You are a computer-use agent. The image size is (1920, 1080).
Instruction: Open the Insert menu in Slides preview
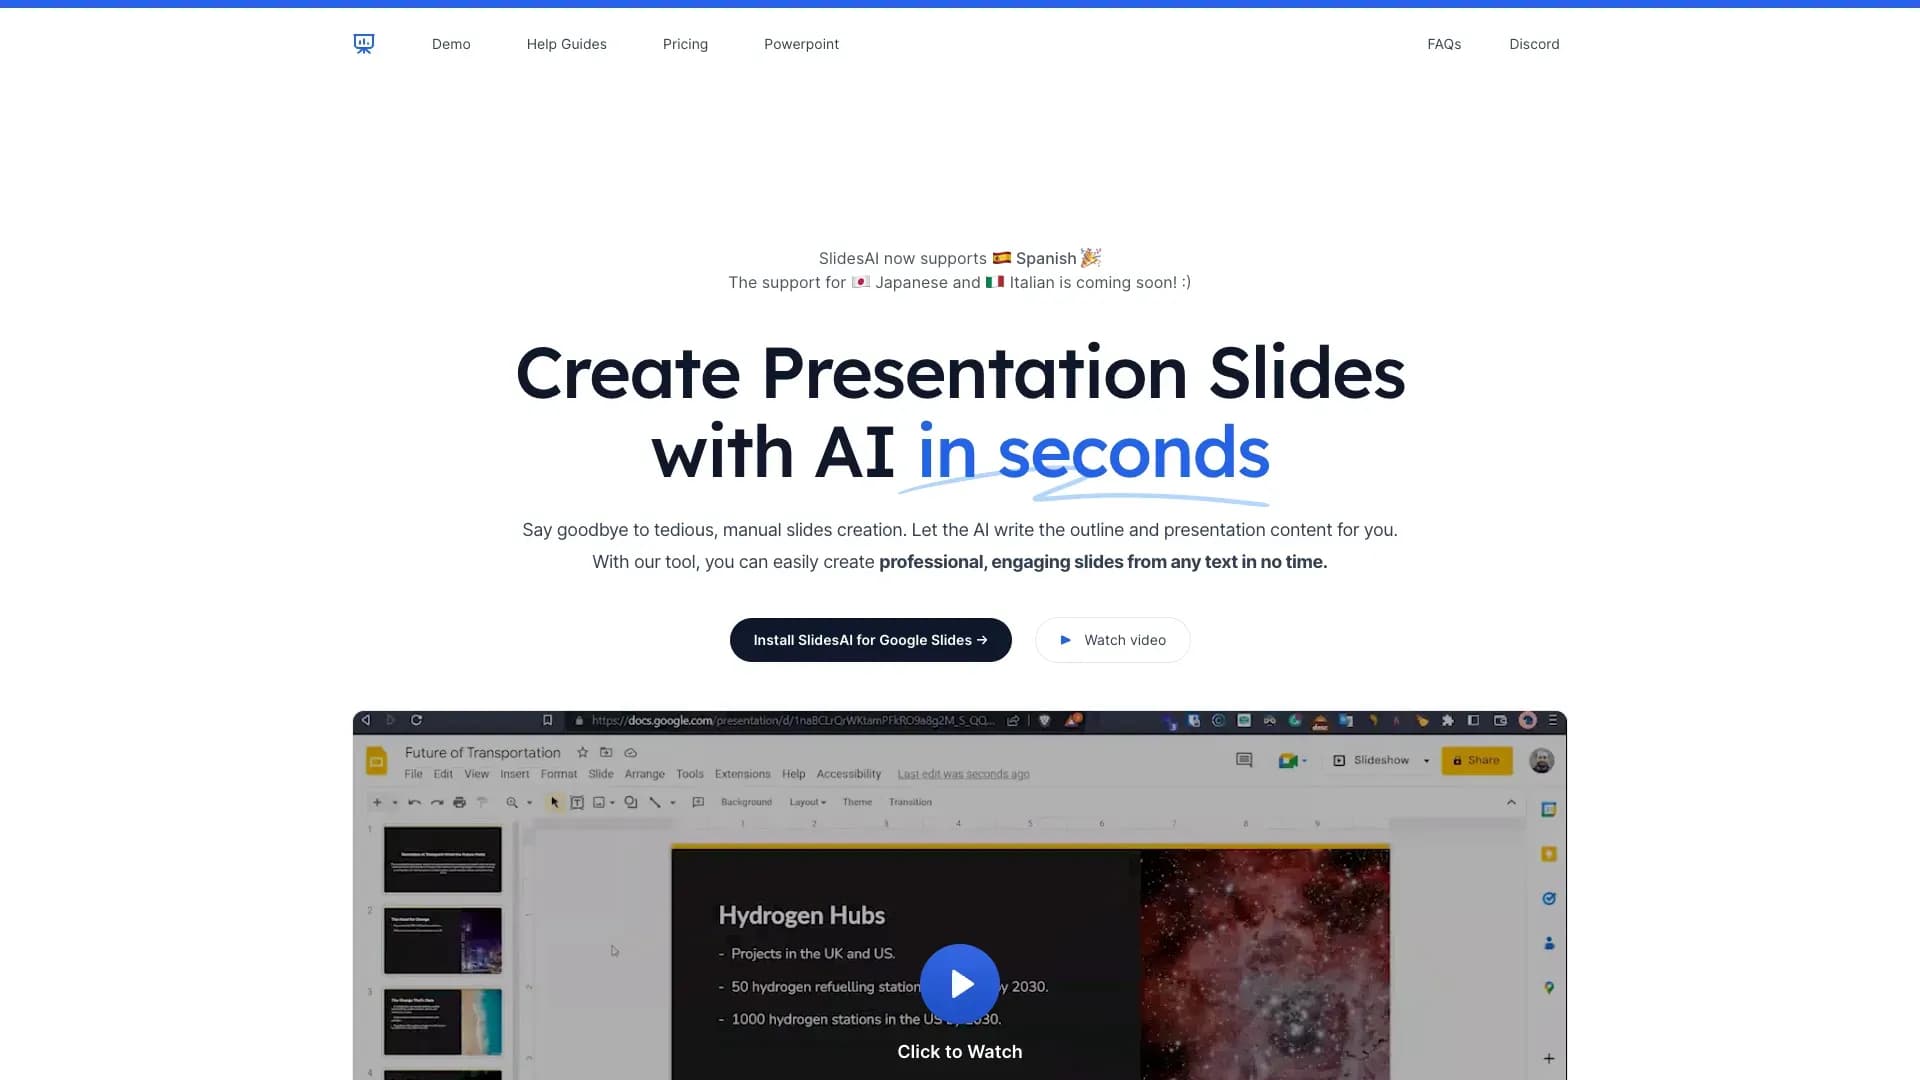click(515, 774)
